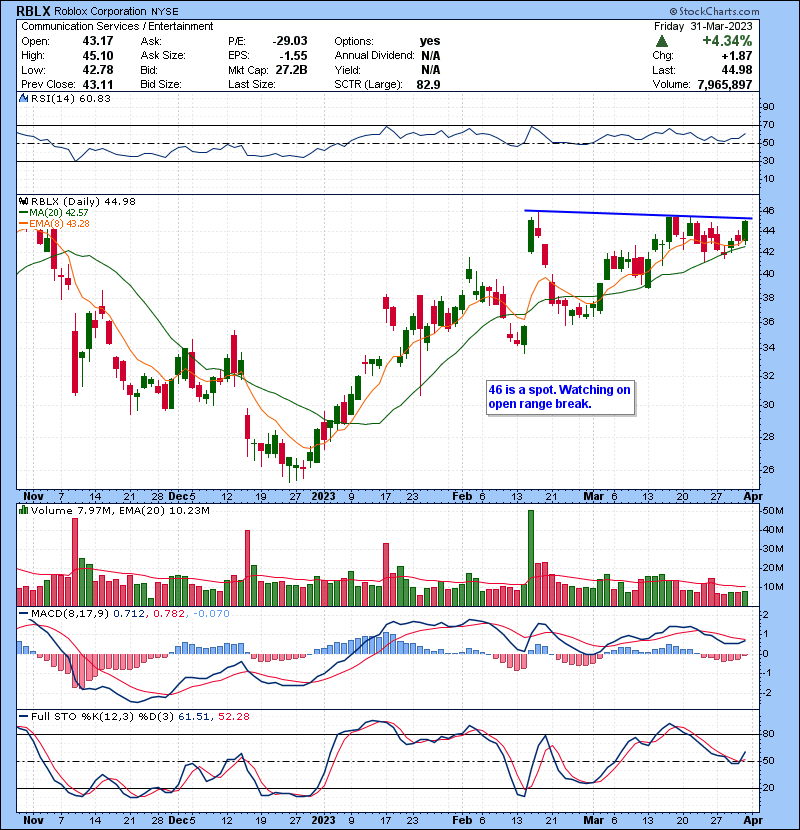Click the Chg +1.87 value
The width and height of the screenshot is (800, 830).
pos(736,56)
